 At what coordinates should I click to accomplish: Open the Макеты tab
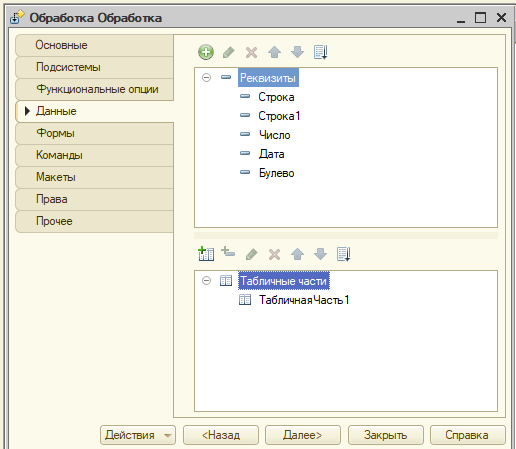94,177
